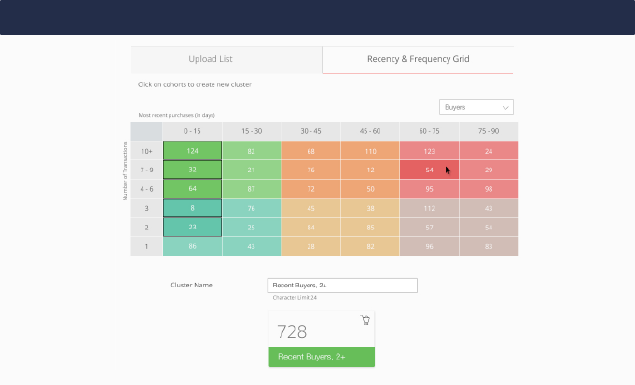This screenshot has height=385, width=635.
Task: Click the green Recent Buyers, 2+ cluster label
Action: (322, 357)
